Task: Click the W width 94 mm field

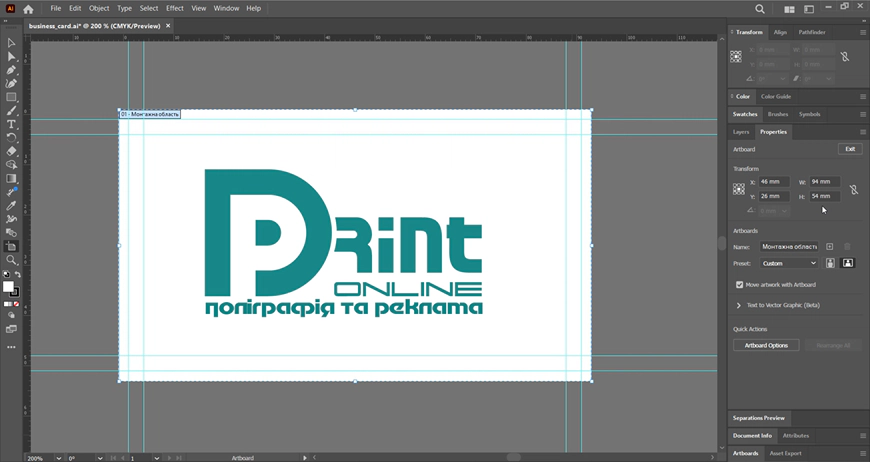Action: pyautogui.click(x=825, y=181)
